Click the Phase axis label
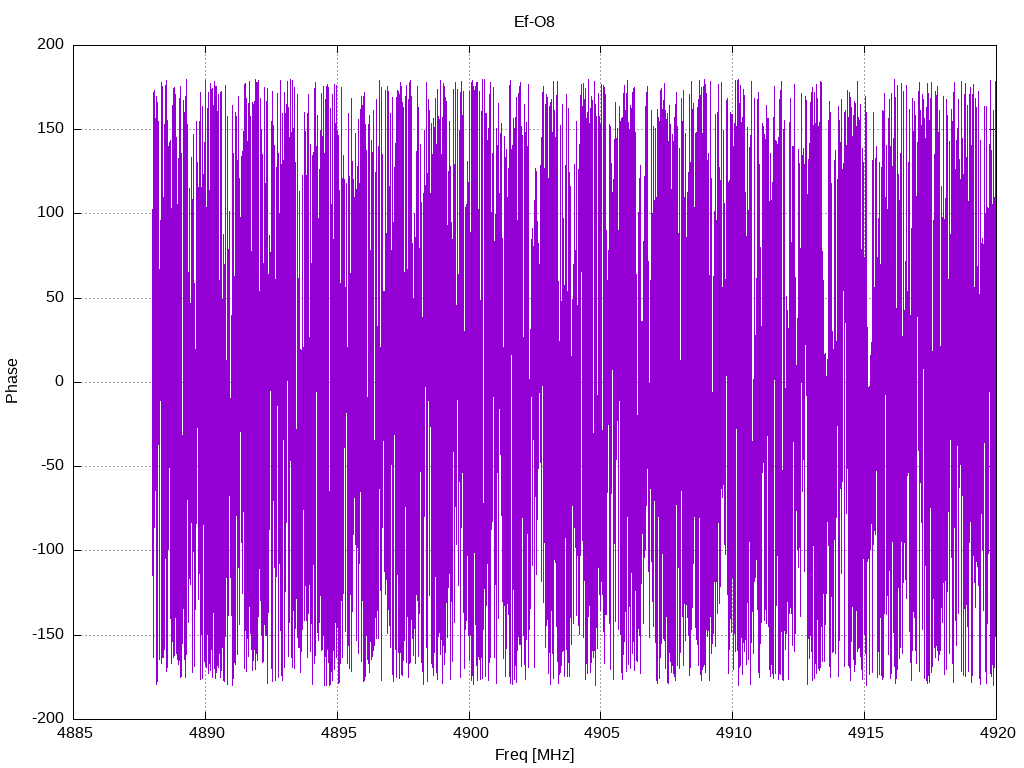The image size is (1024, 768). tap(12, 381)
